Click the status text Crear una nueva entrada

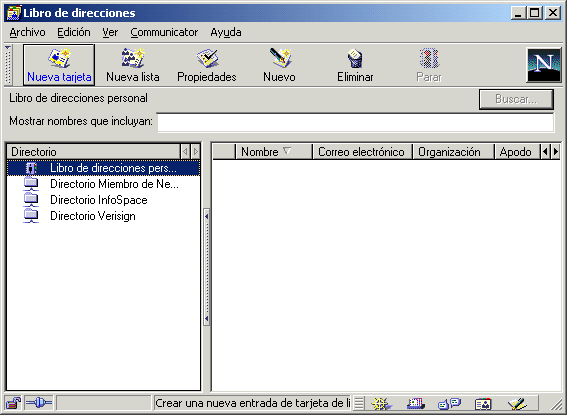[x=252, y=403]
